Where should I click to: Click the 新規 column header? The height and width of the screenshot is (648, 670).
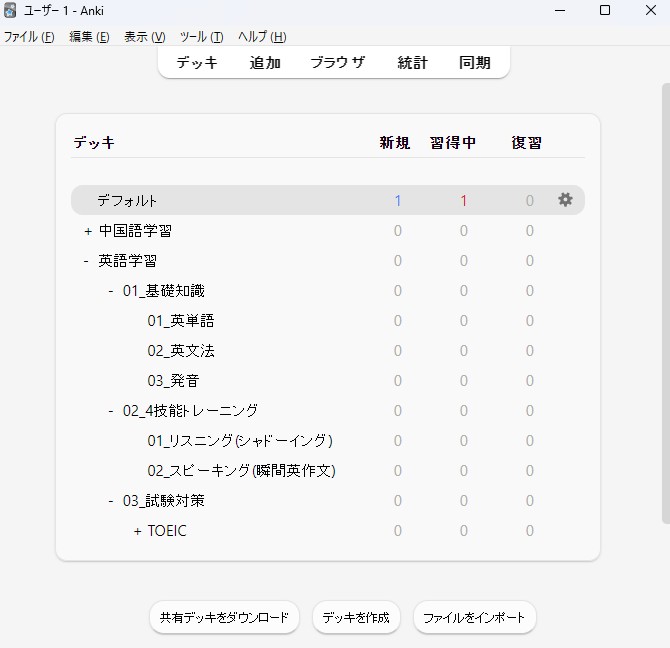pos(395,142)
